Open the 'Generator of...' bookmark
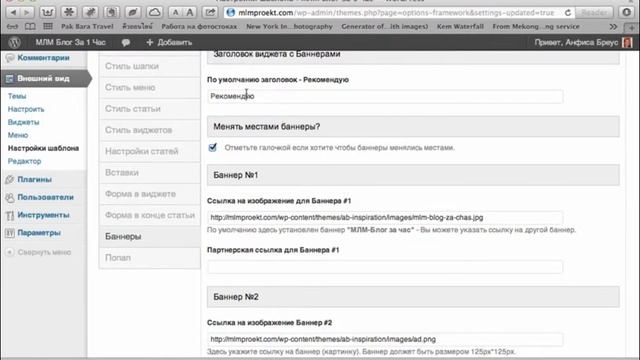This screenshot has height=360, width=640. pos(384,27)
